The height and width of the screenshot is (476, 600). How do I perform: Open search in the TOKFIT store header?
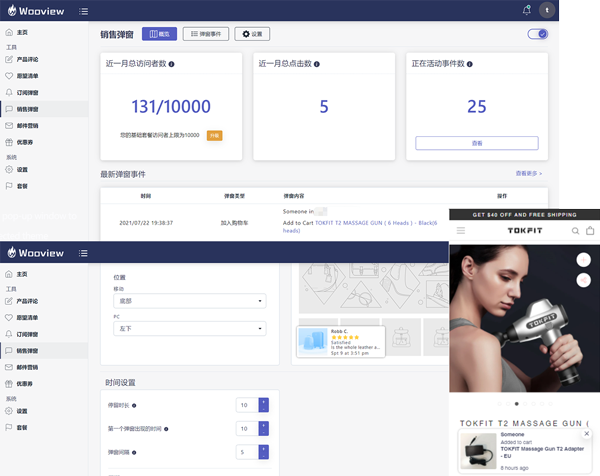(575, 231)
